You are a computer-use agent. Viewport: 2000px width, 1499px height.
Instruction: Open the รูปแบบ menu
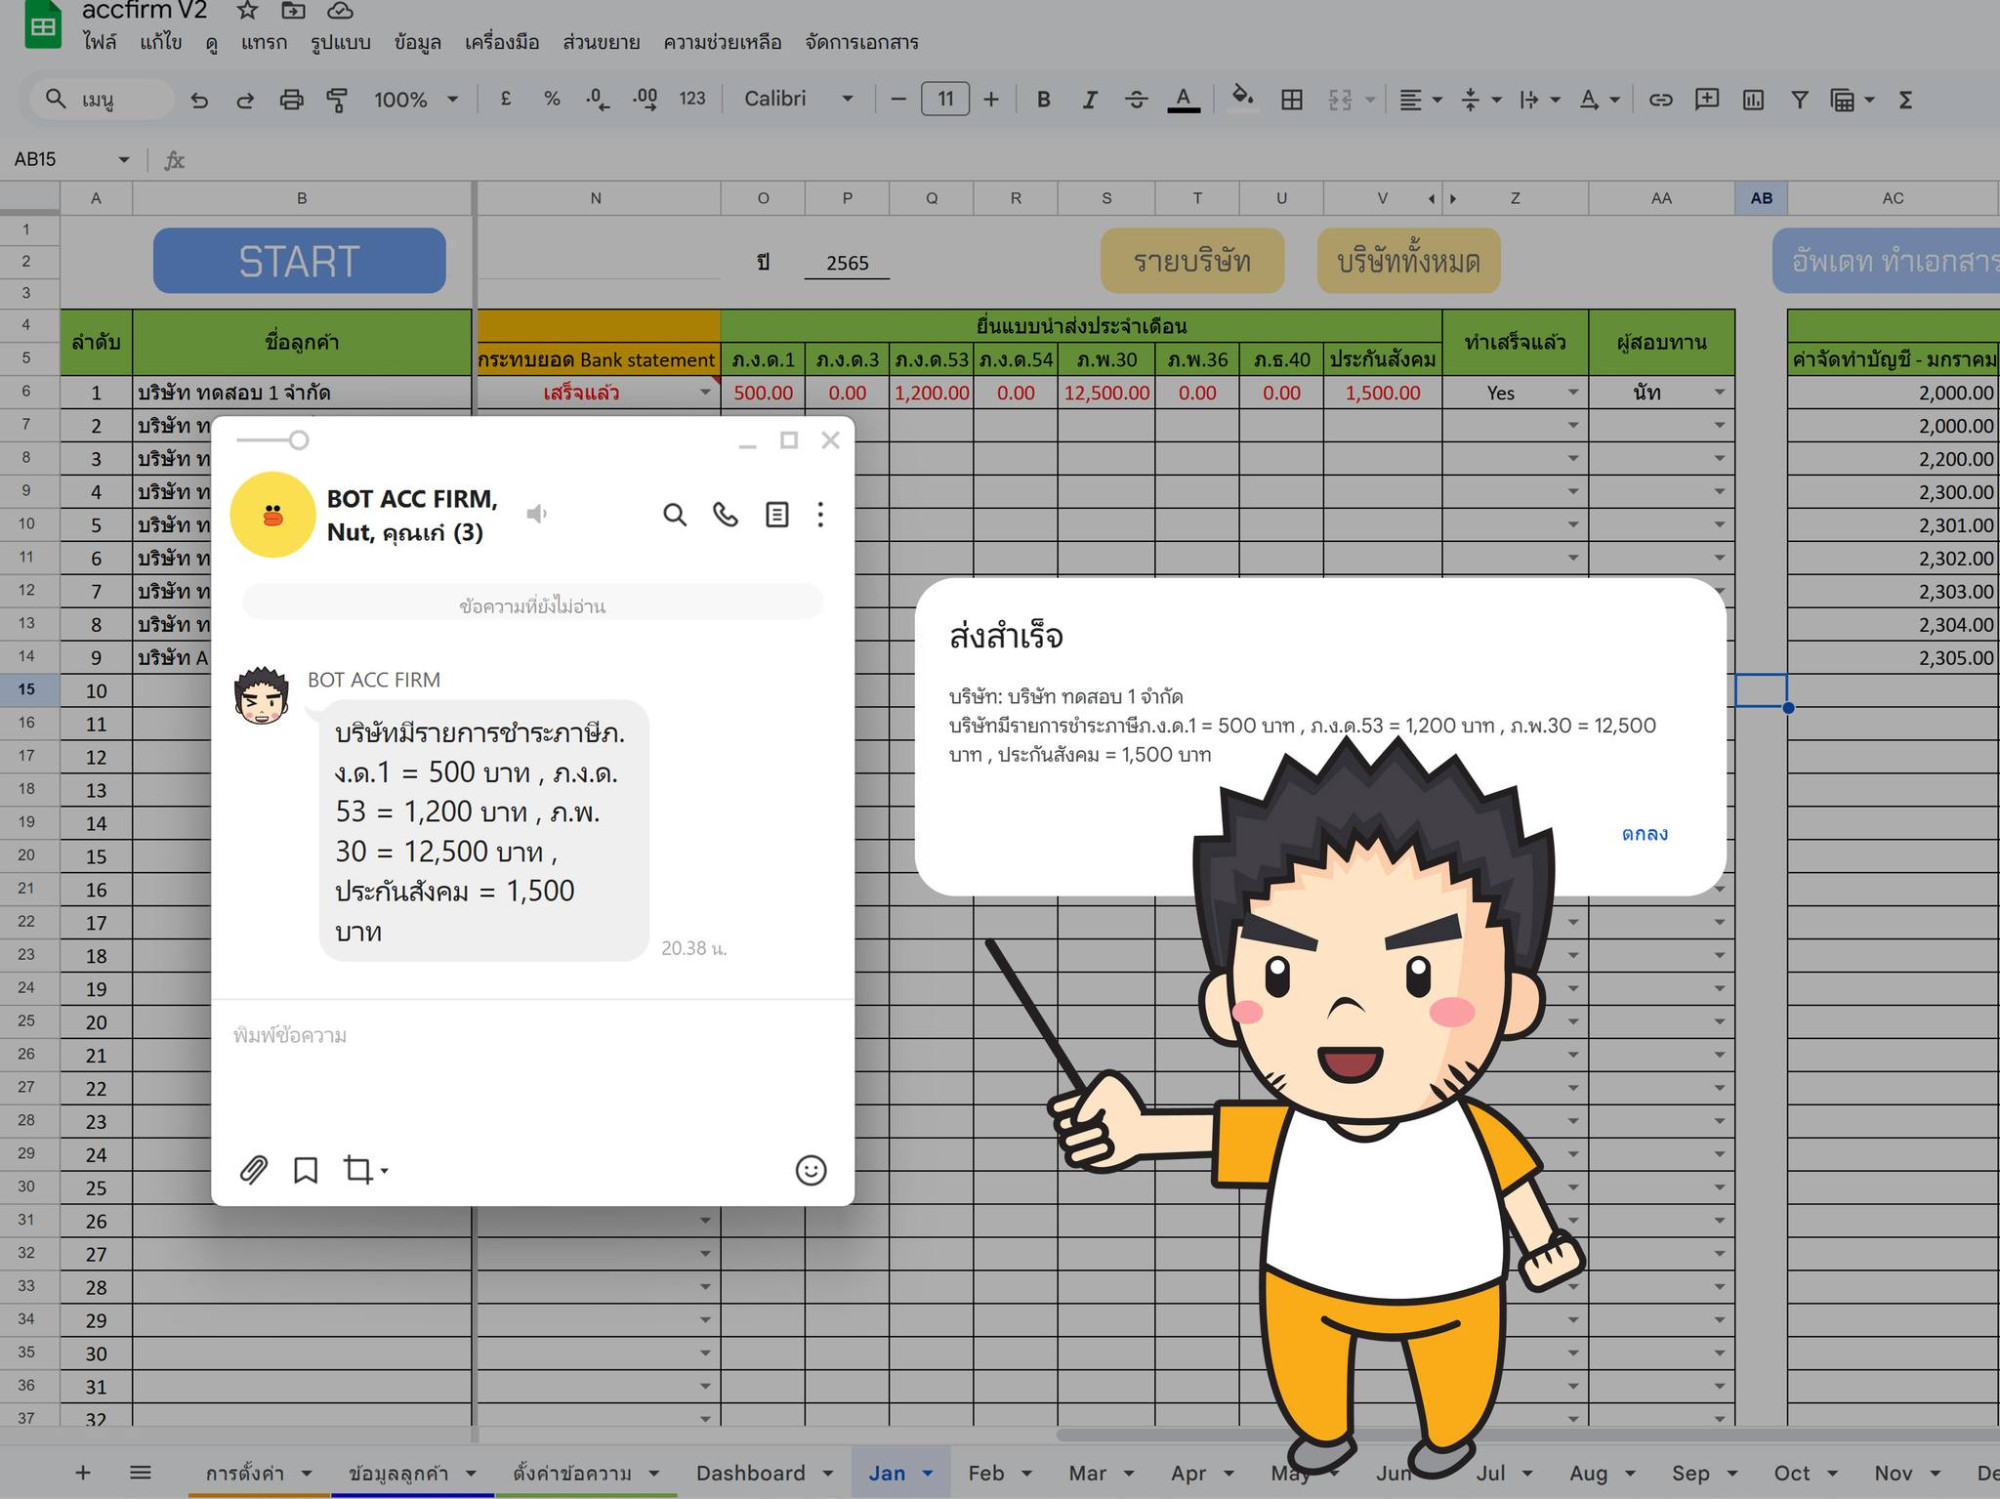point(340,42)
